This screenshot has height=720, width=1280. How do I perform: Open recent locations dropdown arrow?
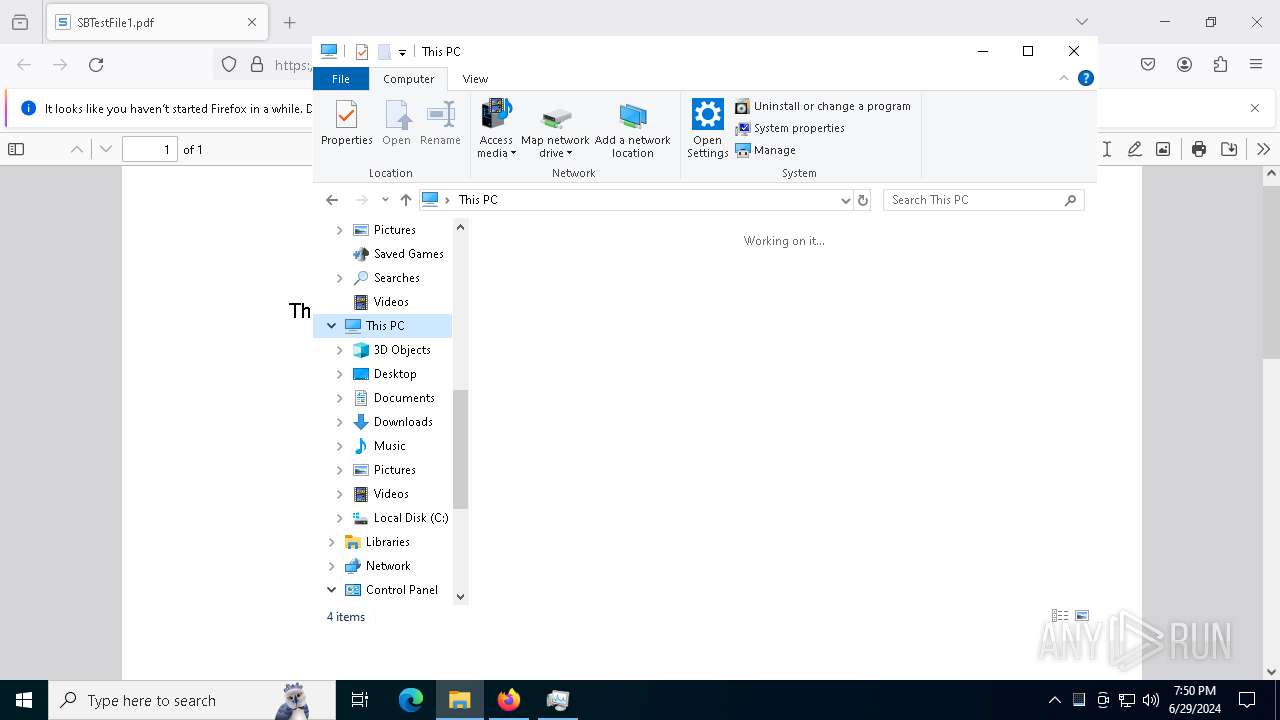385,200
